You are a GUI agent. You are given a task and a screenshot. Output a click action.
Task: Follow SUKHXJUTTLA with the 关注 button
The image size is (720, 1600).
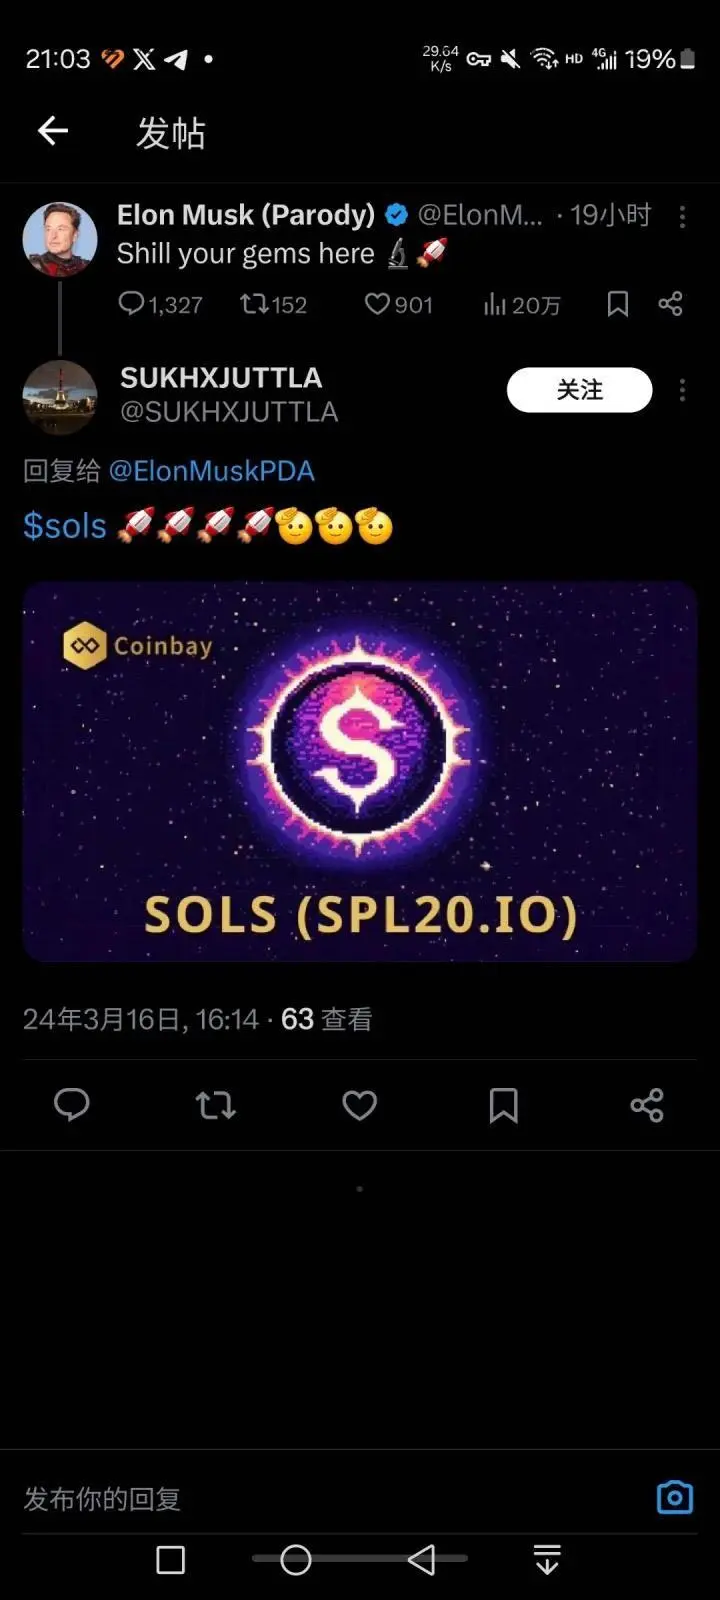click(580, 390)
